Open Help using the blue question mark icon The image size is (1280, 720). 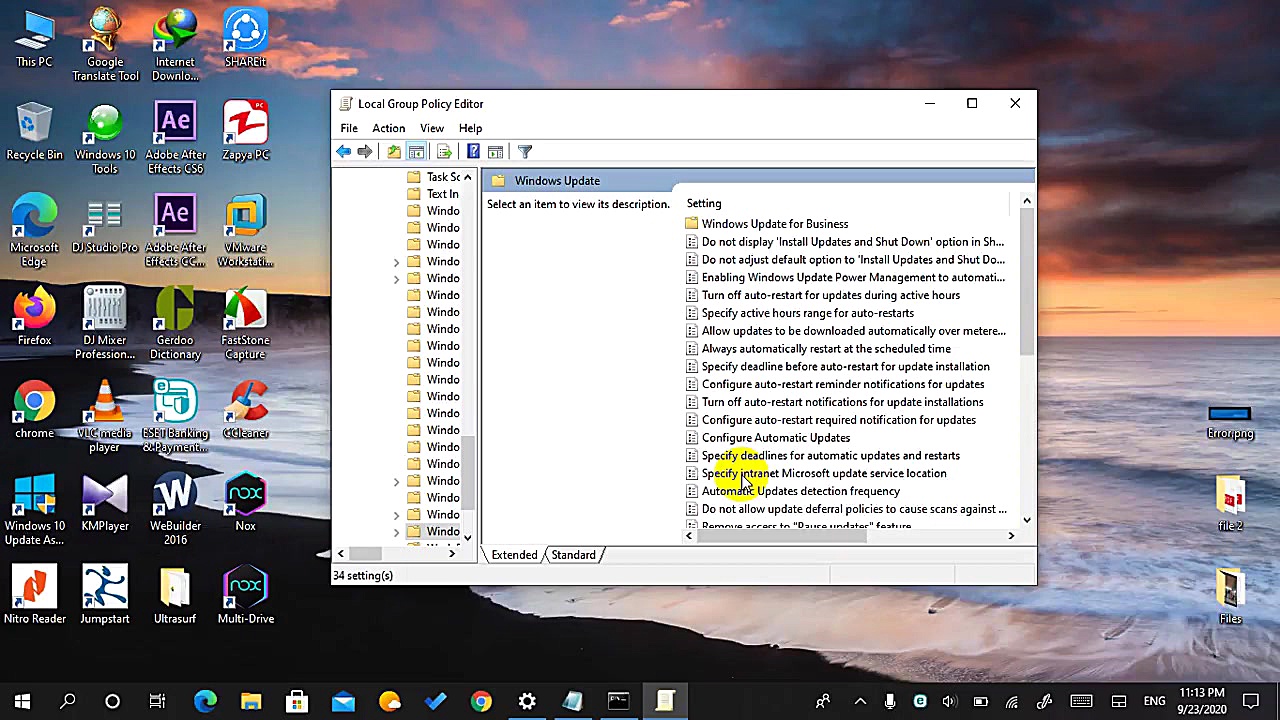click(473, 151)
